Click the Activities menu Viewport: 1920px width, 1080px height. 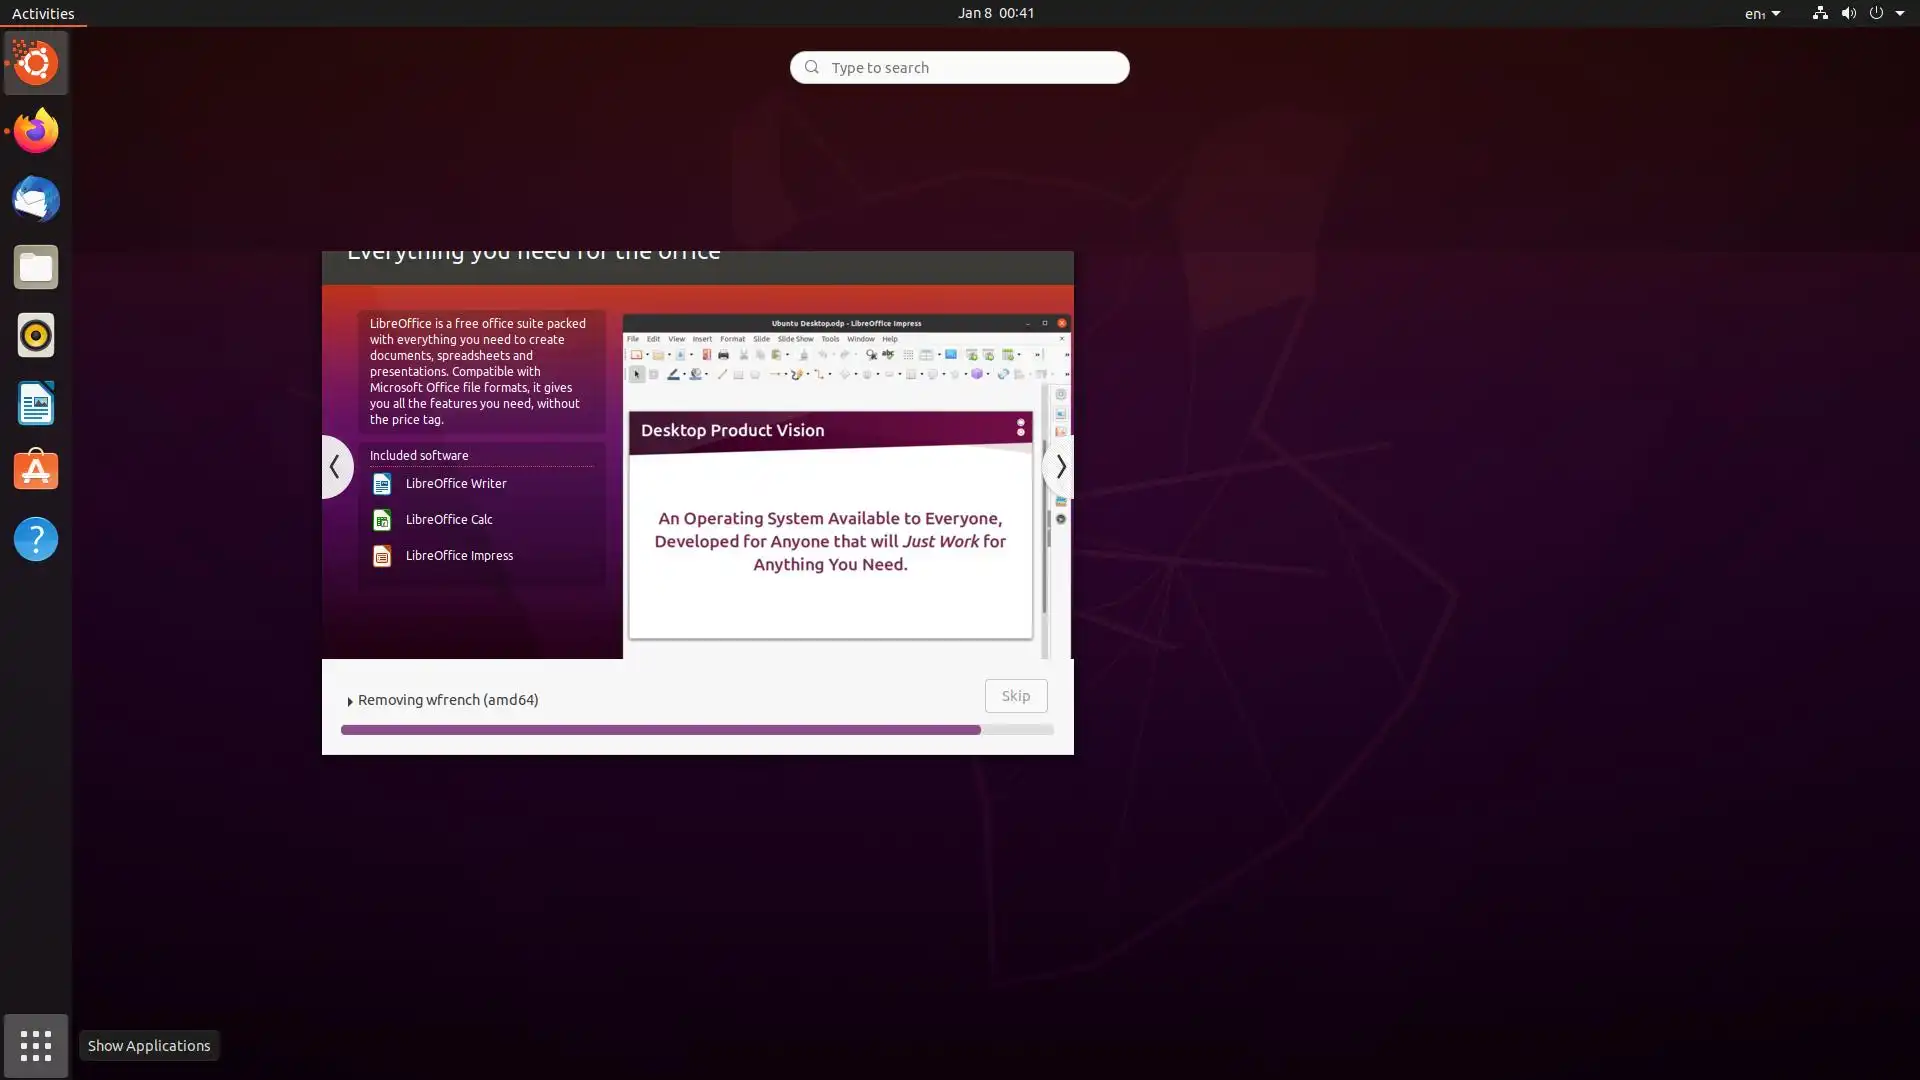43,14
